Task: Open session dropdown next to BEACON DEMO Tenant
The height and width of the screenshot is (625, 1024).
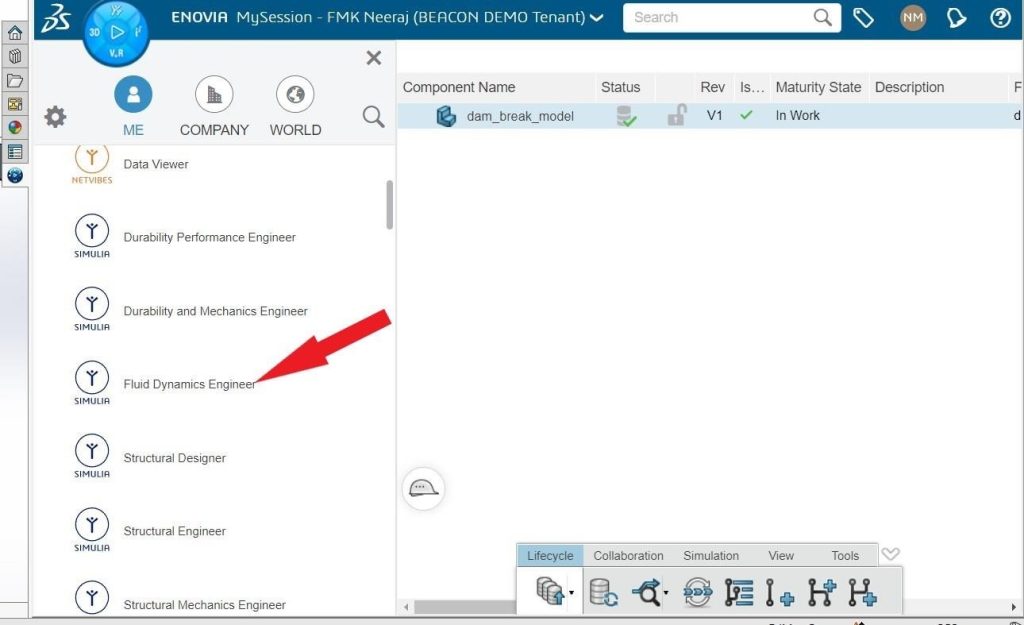Action: 597,18
